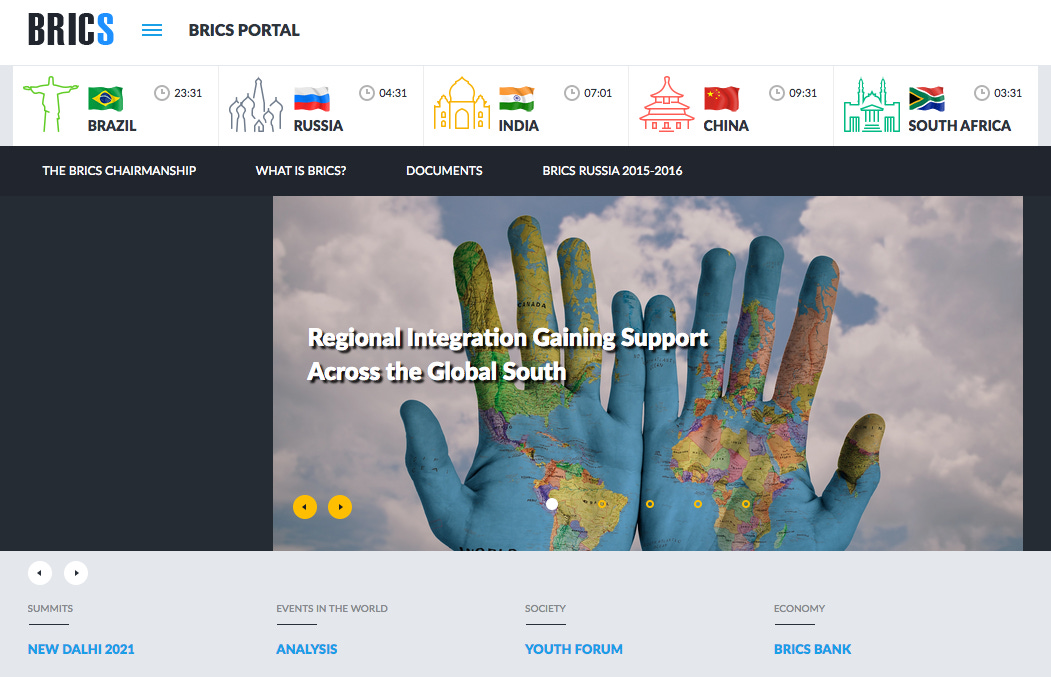Open the INDIA country link

pos(519,126)
